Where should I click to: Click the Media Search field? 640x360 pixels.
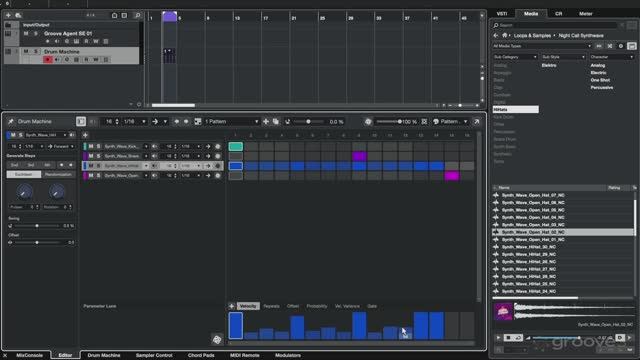click(555, 25)
